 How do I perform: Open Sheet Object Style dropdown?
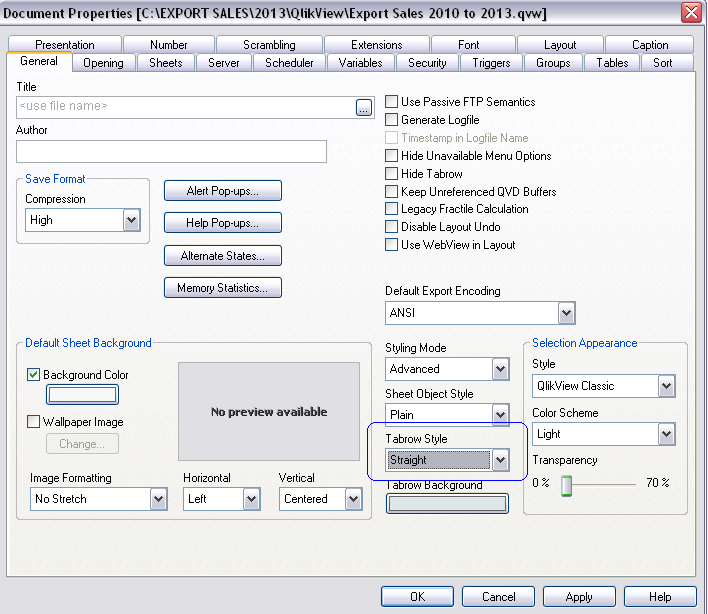500,414
